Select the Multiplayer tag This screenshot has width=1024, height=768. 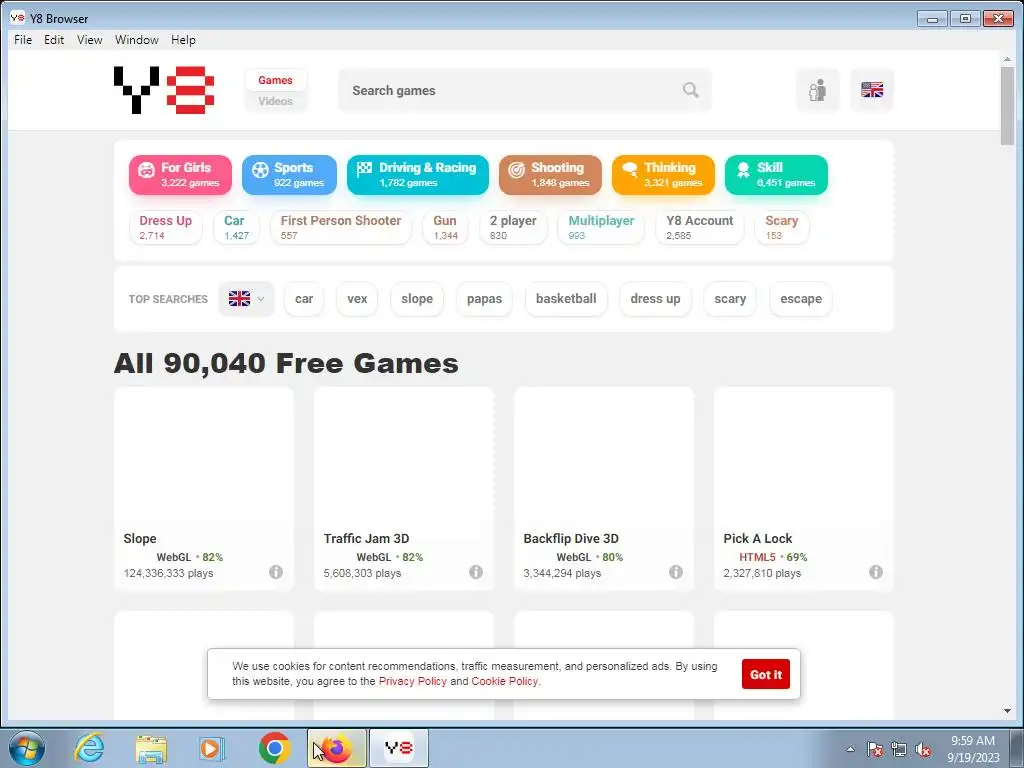601,227
